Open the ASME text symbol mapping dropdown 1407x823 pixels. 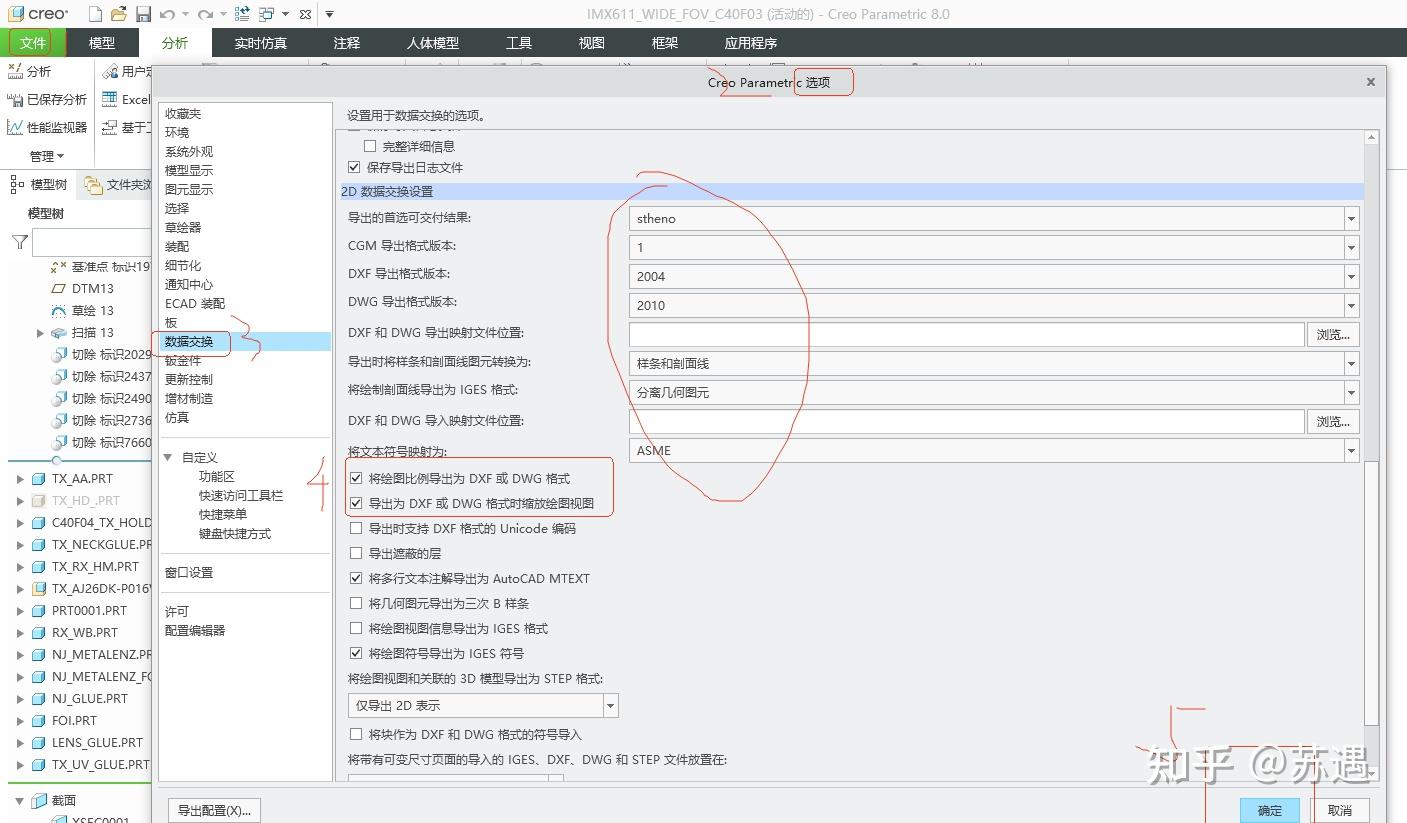(1350, 450)
